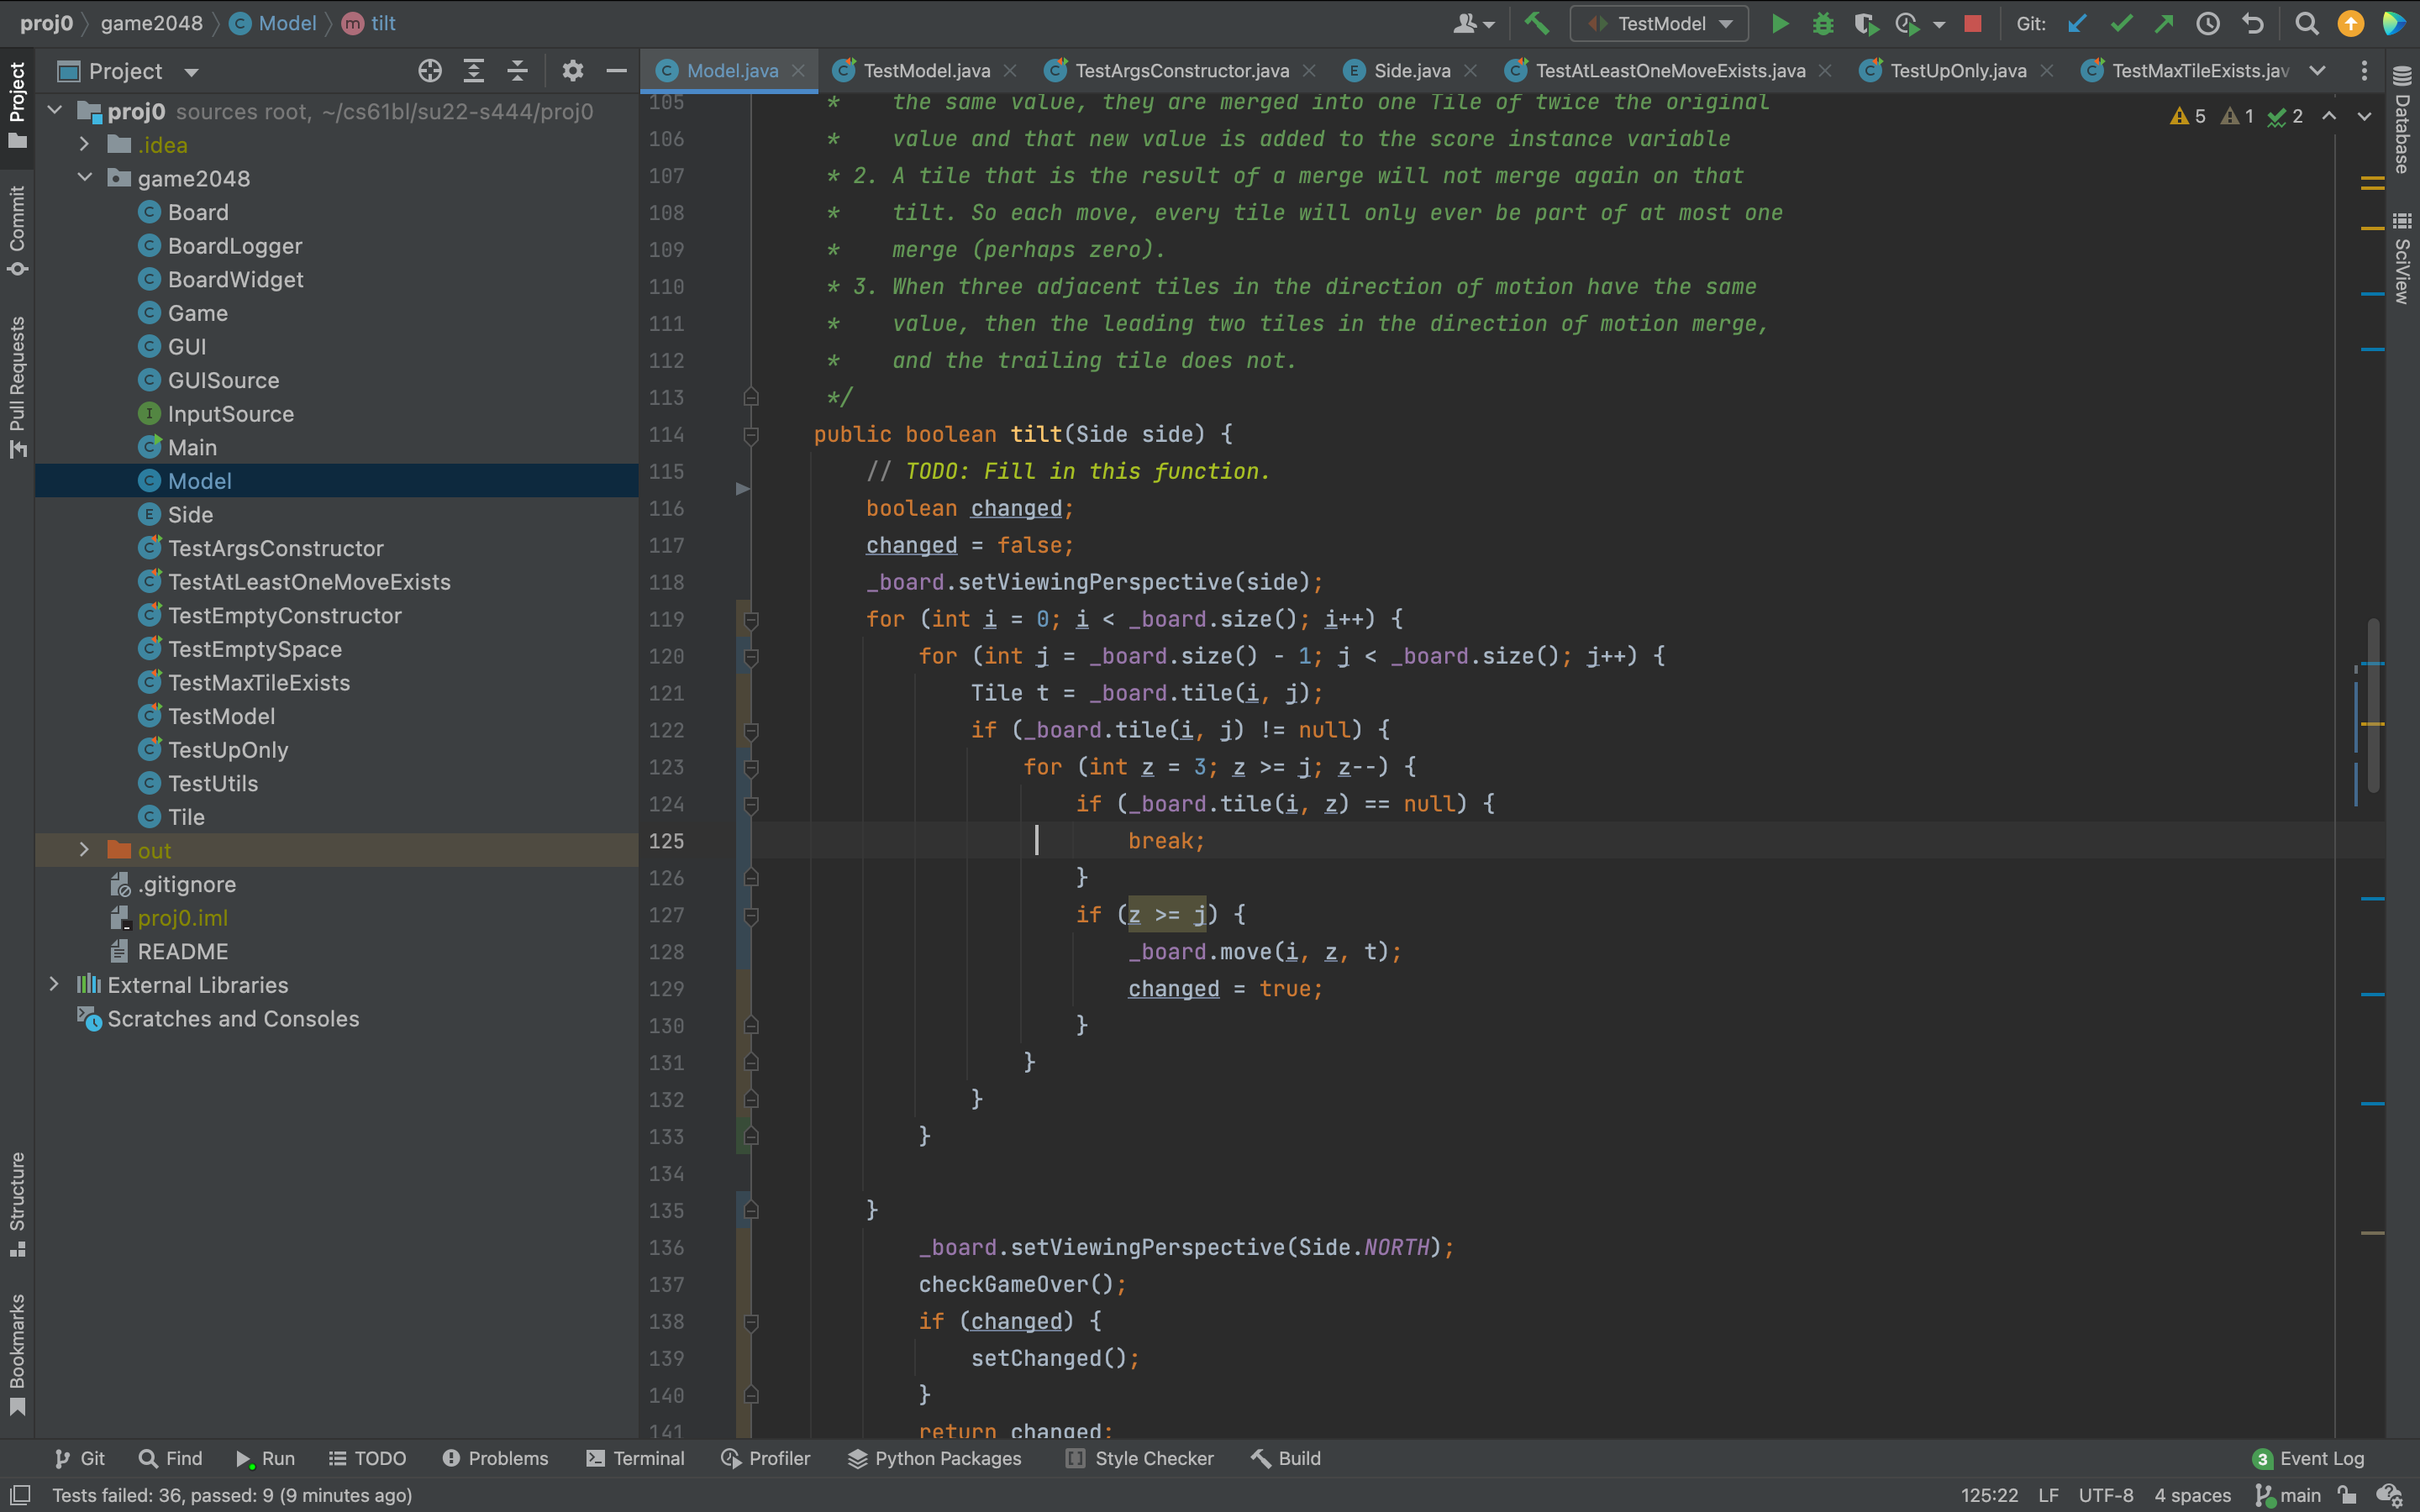Click Git update project arrow icon
This screenshot has height=1512, width=2420.
click(x=2077, y=24)
